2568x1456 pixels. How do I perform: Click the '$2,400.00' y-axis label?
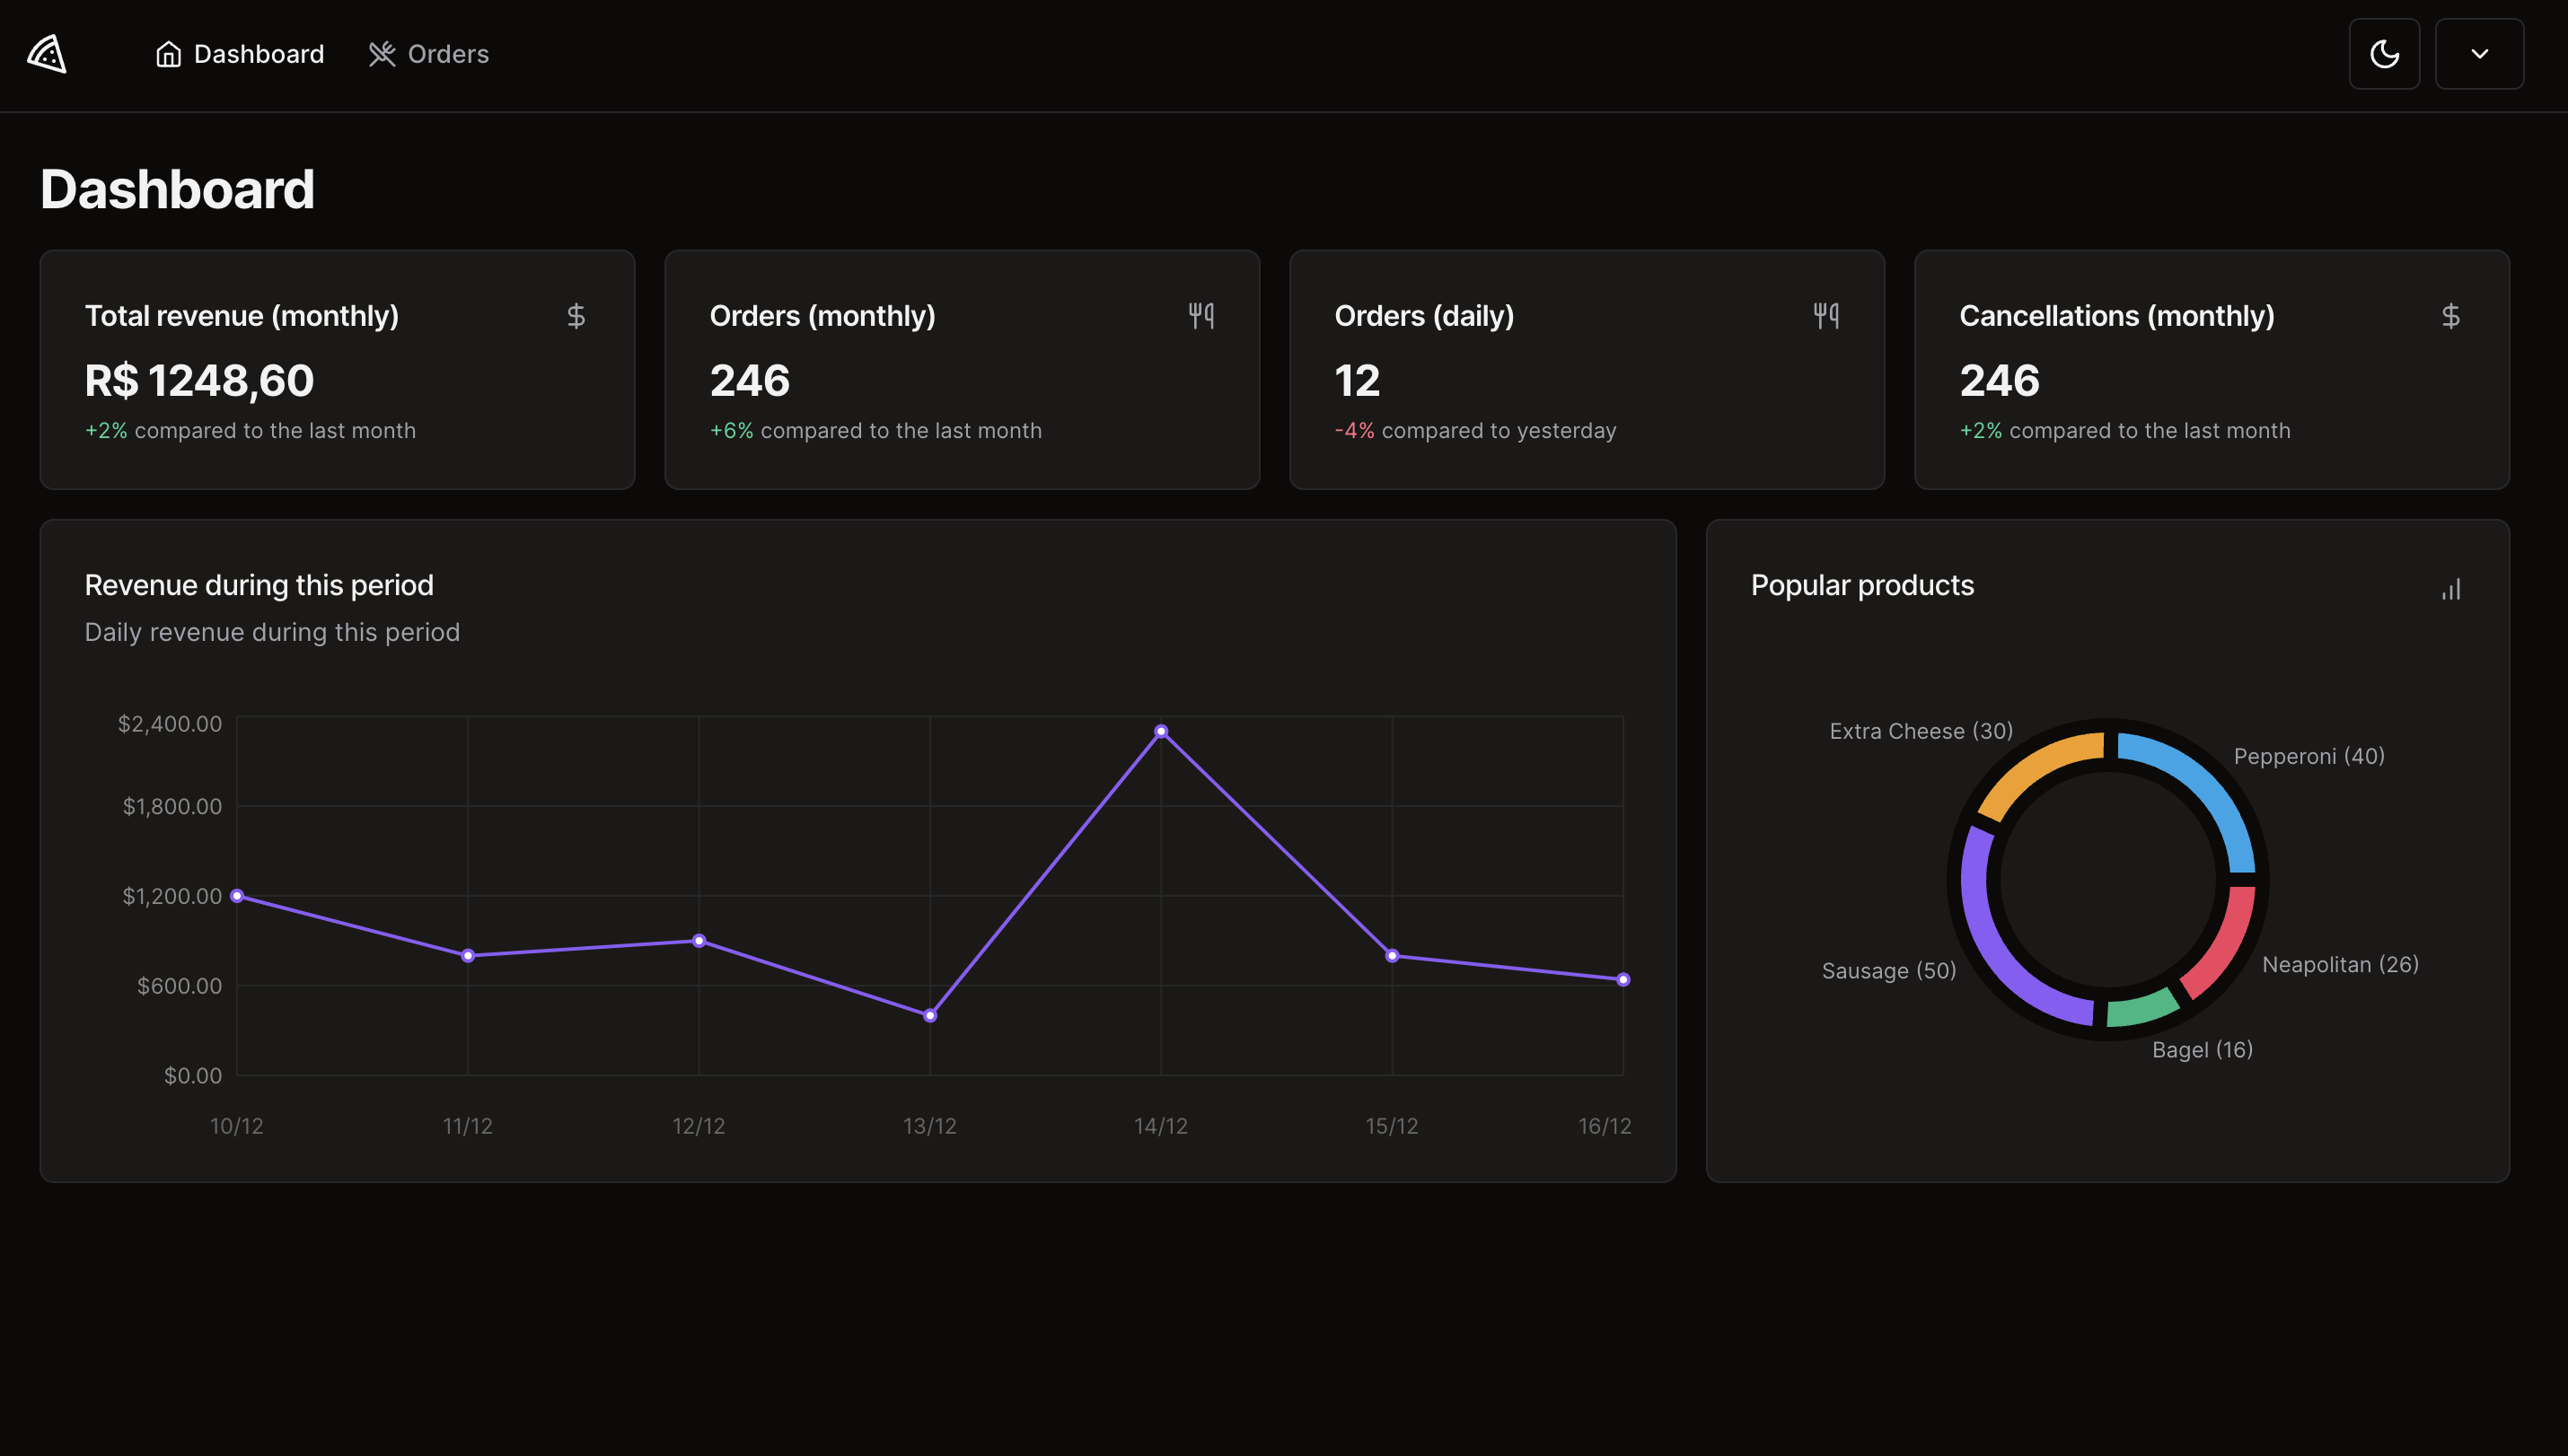pos(170,723)
